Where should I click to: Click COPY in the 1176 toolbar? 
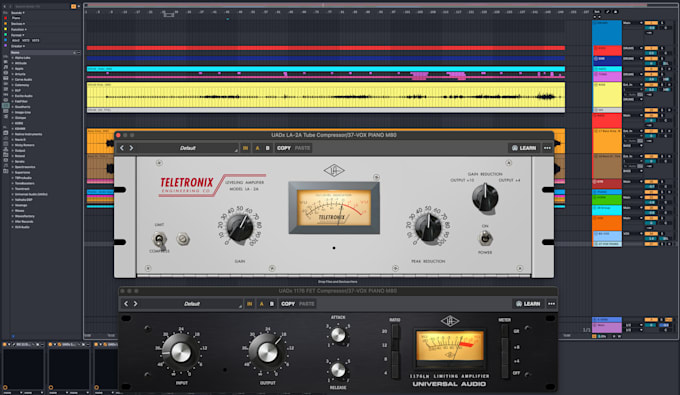tap(288, 304)
